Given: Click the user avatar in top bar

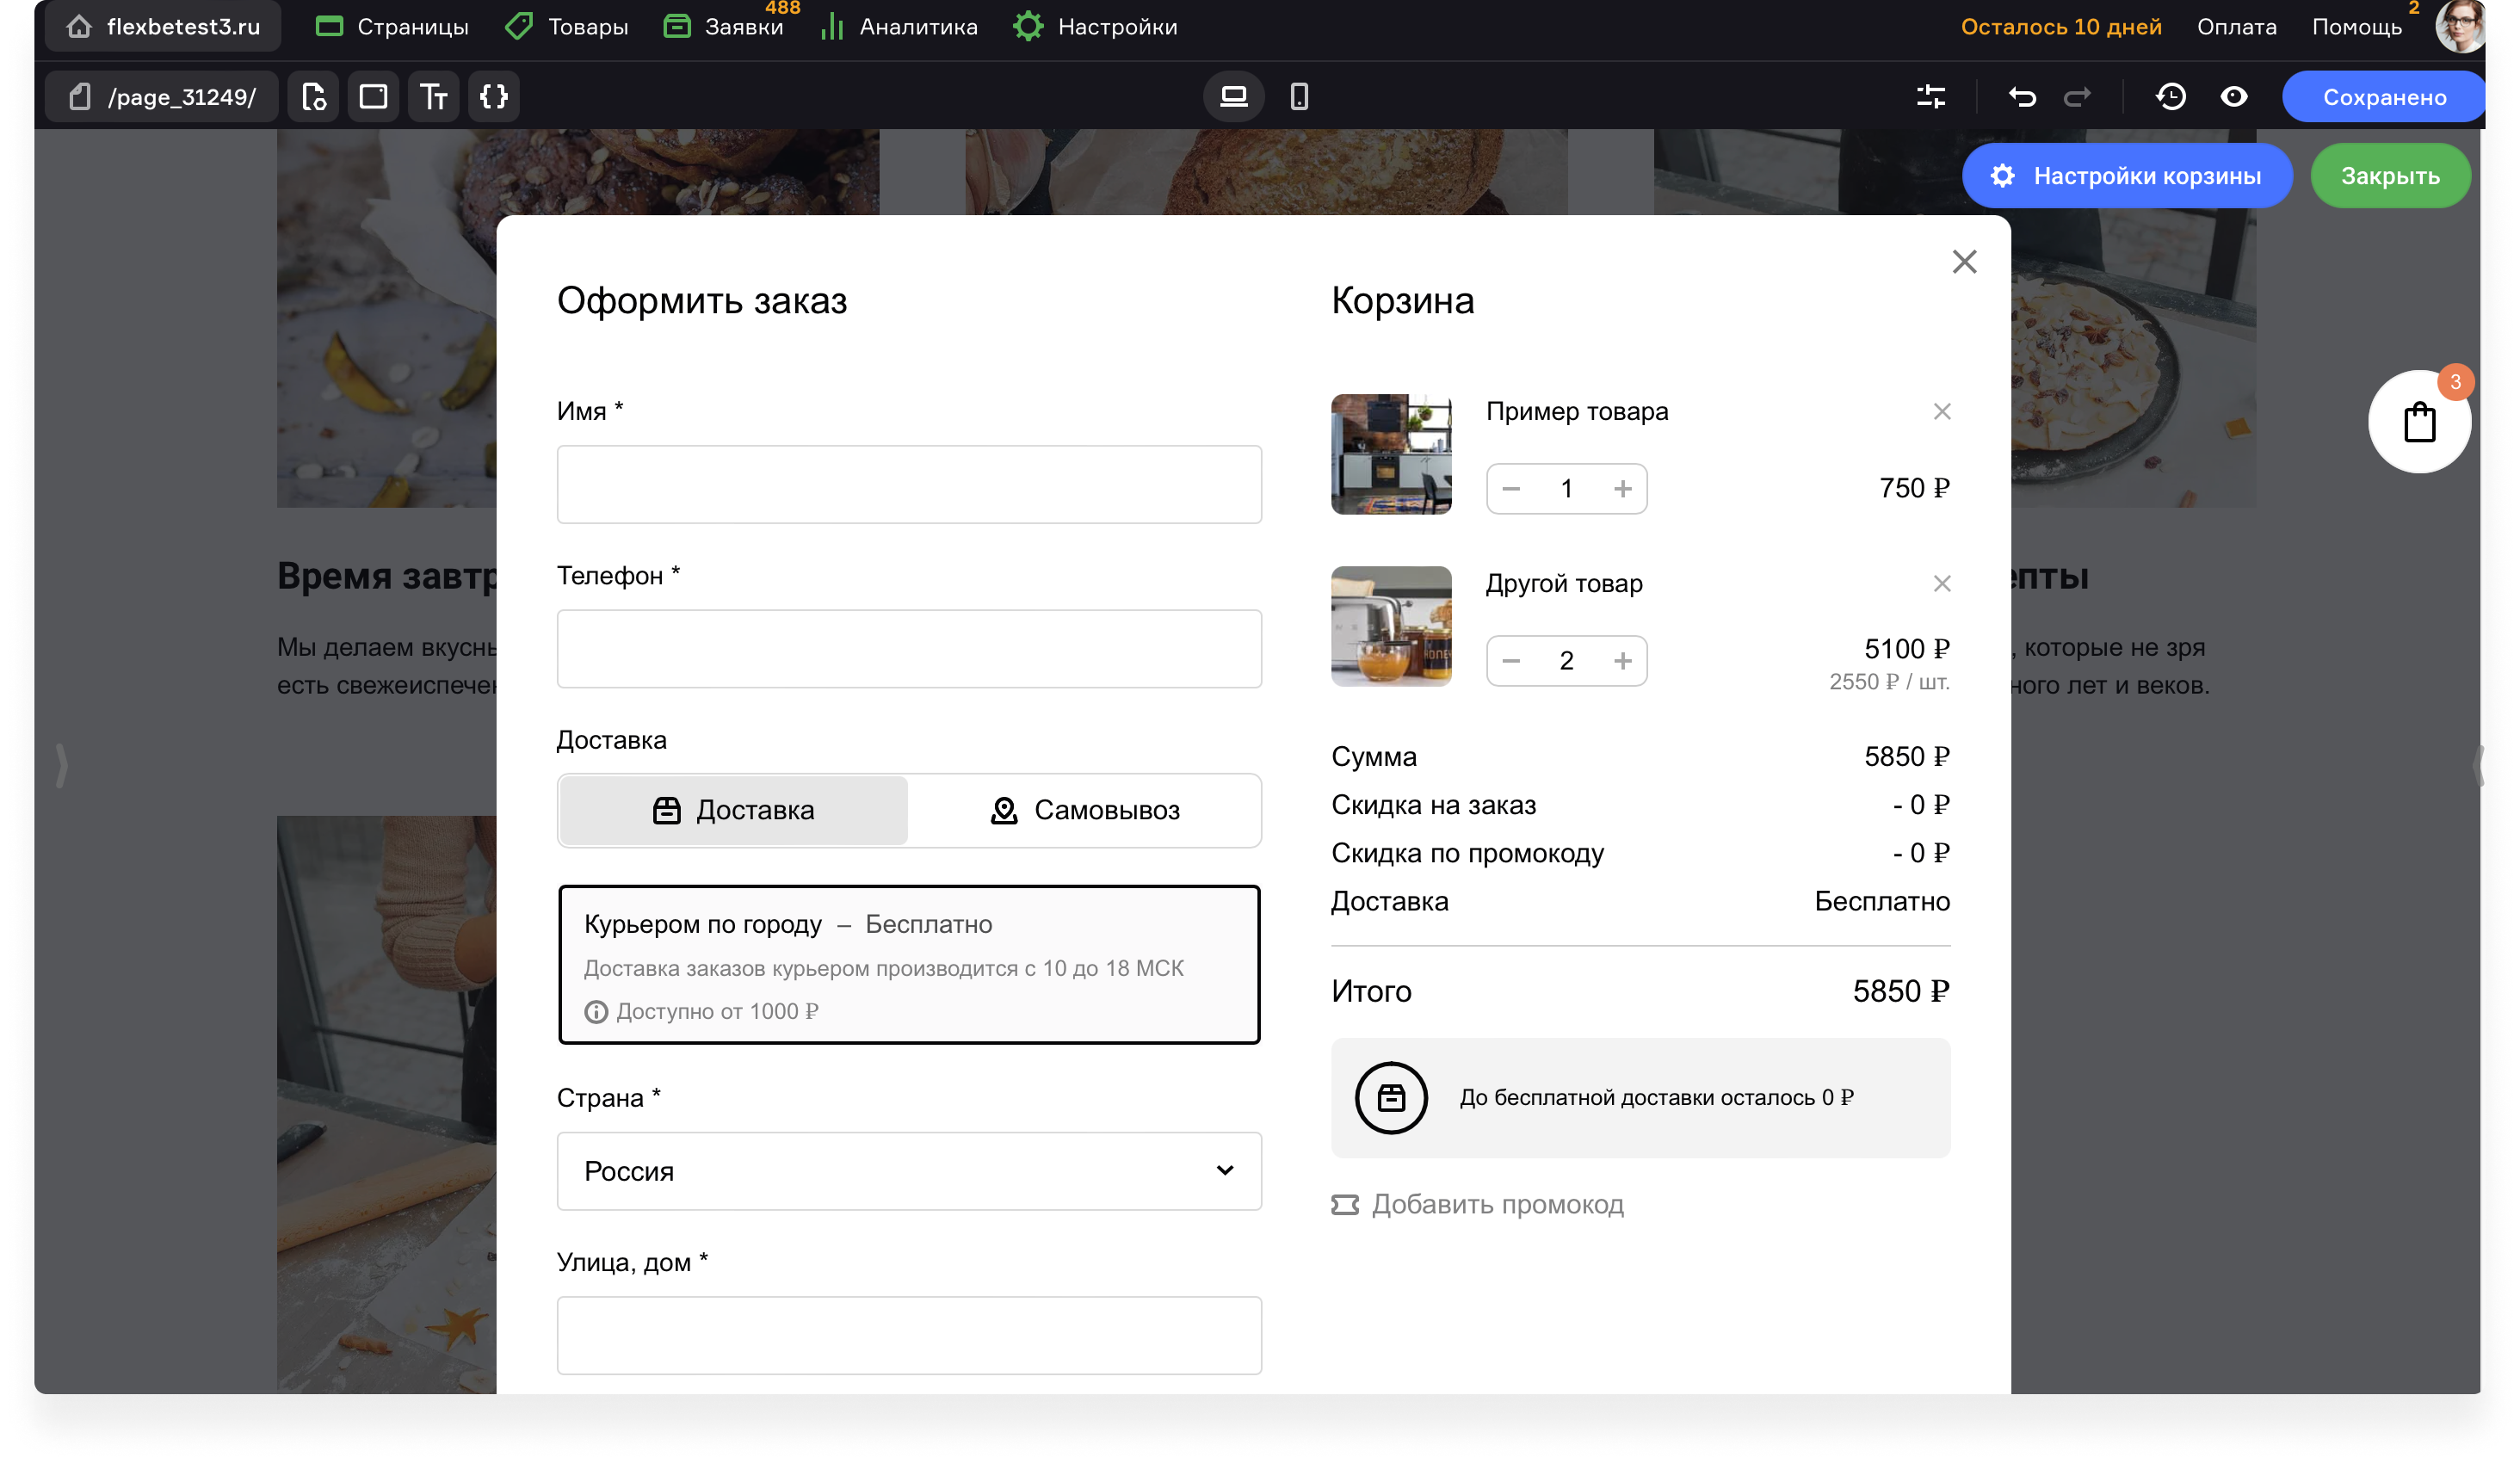Looking at the screenshot, I should click(2460, 26).
